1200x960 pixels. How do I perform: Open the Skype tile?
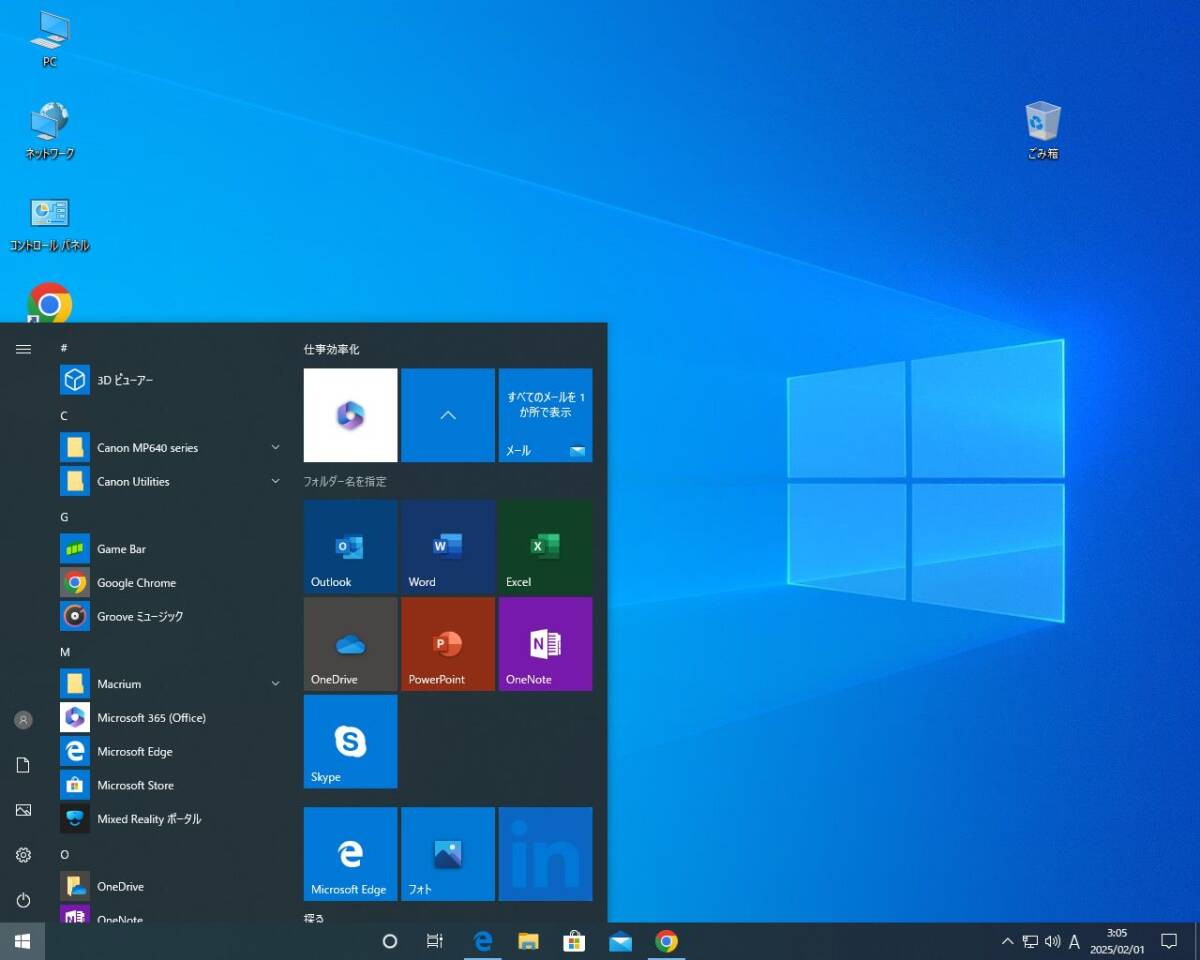[x=350, y=741]
